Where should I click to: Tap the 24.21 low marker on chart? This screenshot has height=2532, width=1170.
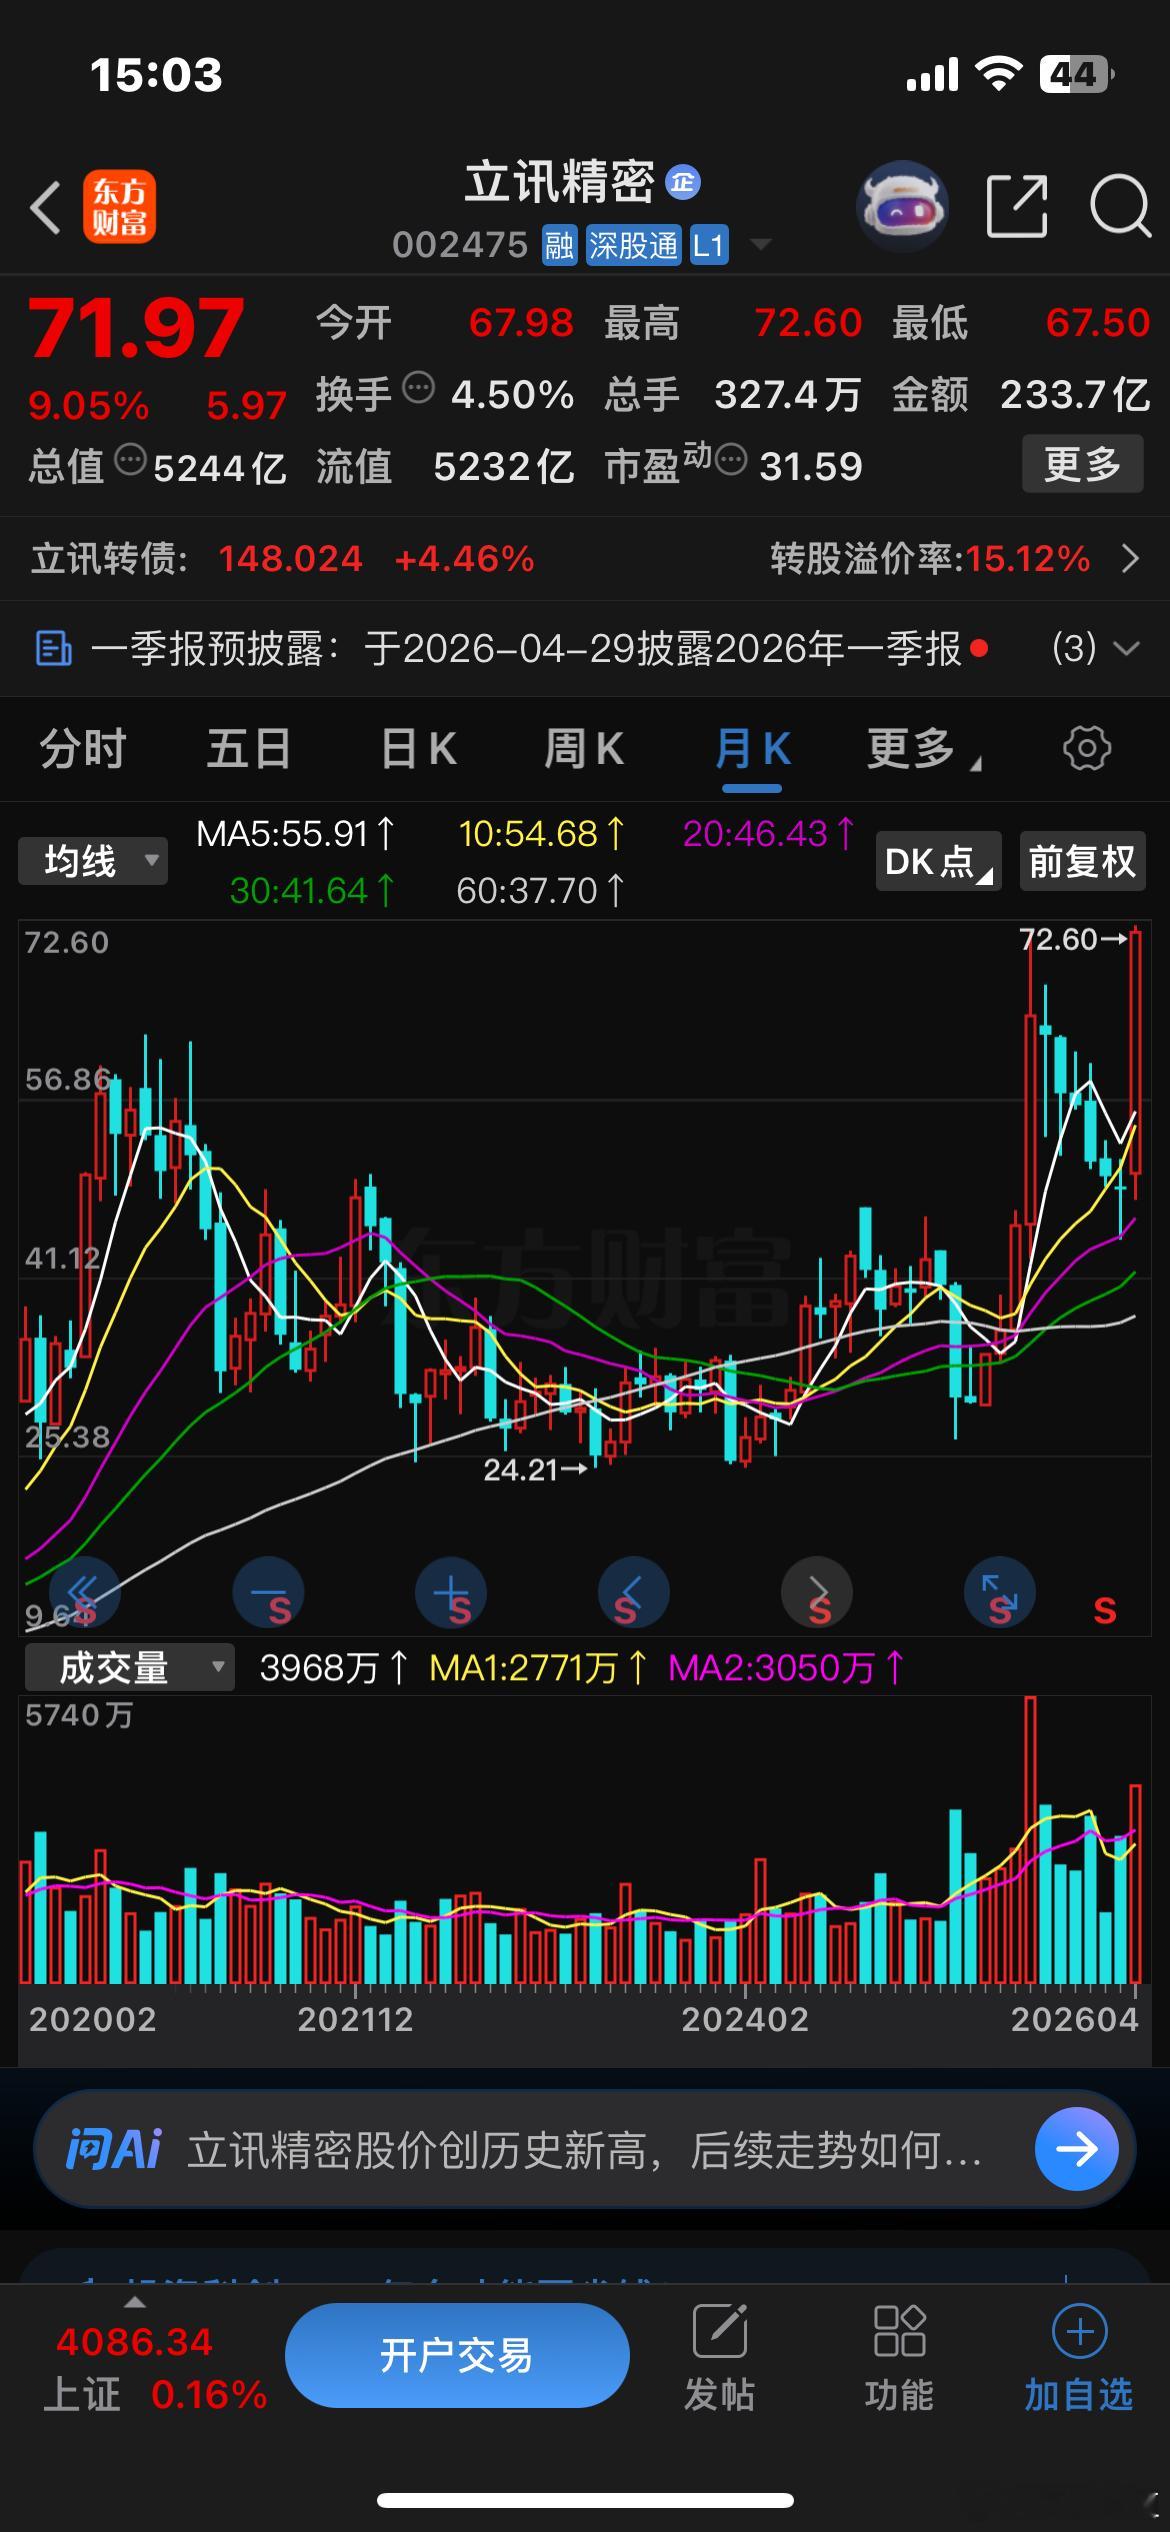535,1469
